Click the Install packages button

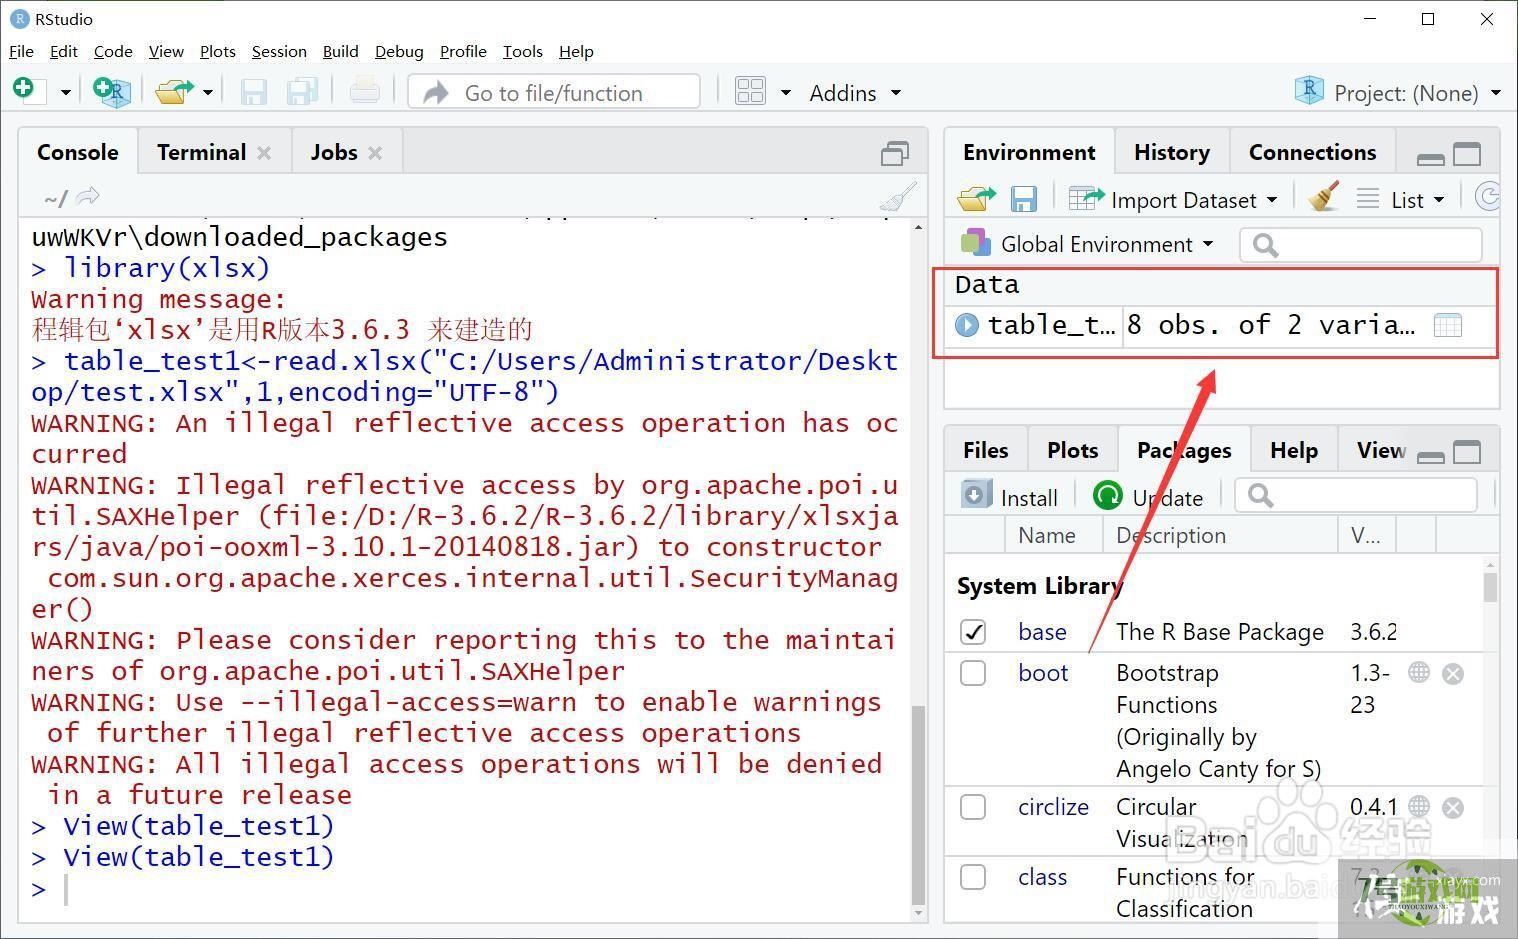click(1010, 496)
